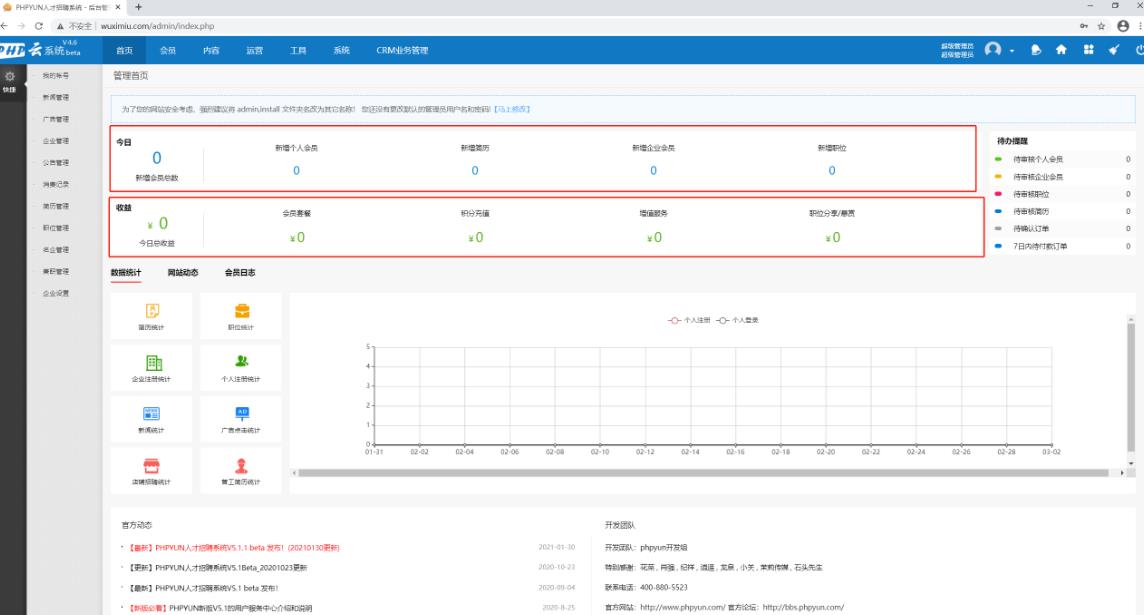The image size is (1144, 615).
Task: Toggle the 个人注册 legend series in chart
Action: point(690,320)
